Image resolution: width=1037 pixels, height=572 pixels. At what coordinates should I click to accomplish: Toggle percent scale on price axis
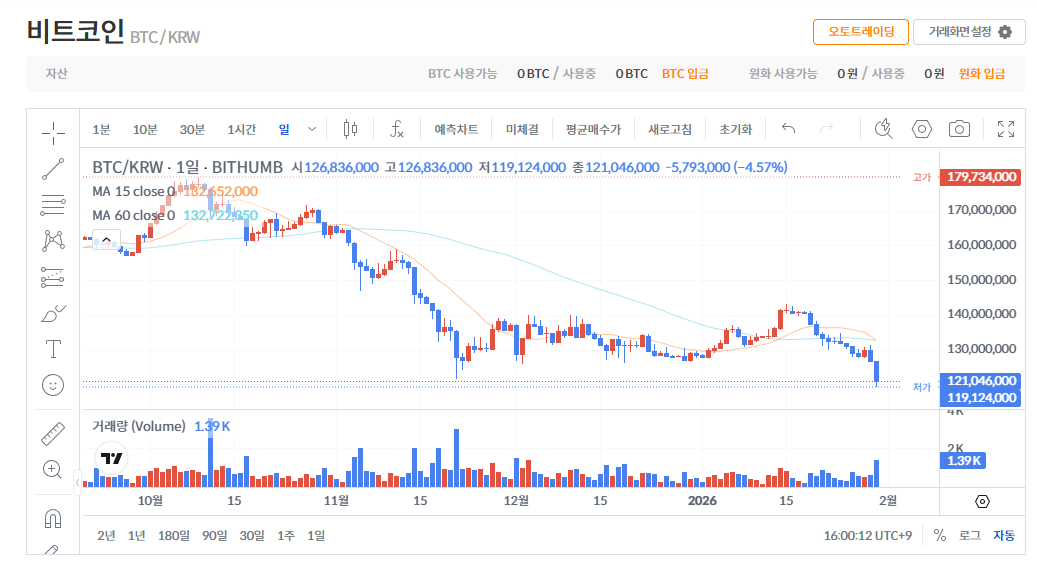pos(939,535)
